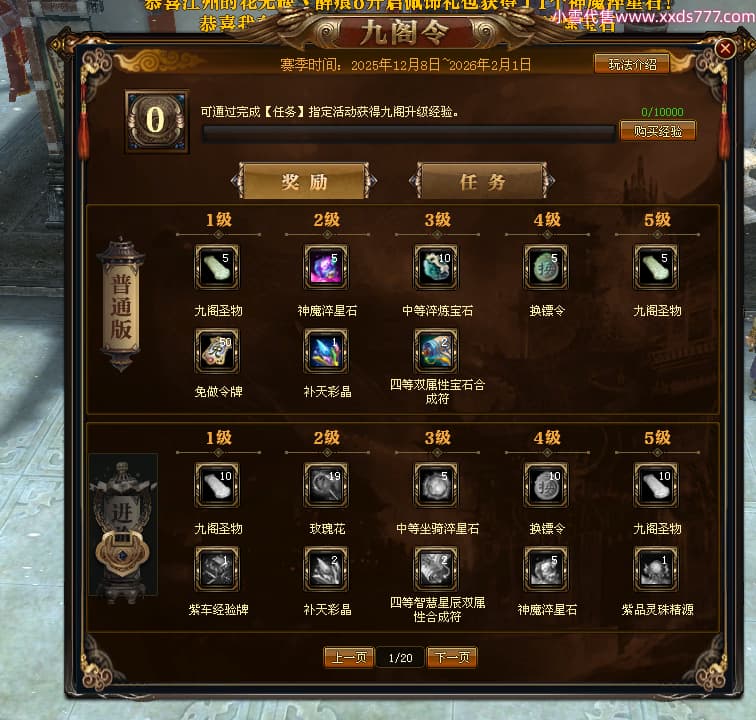The image size is (756, 720).
Task: Click the 神魔淬星石 icon under premium 4级
Action: click(x=546, y=569)
